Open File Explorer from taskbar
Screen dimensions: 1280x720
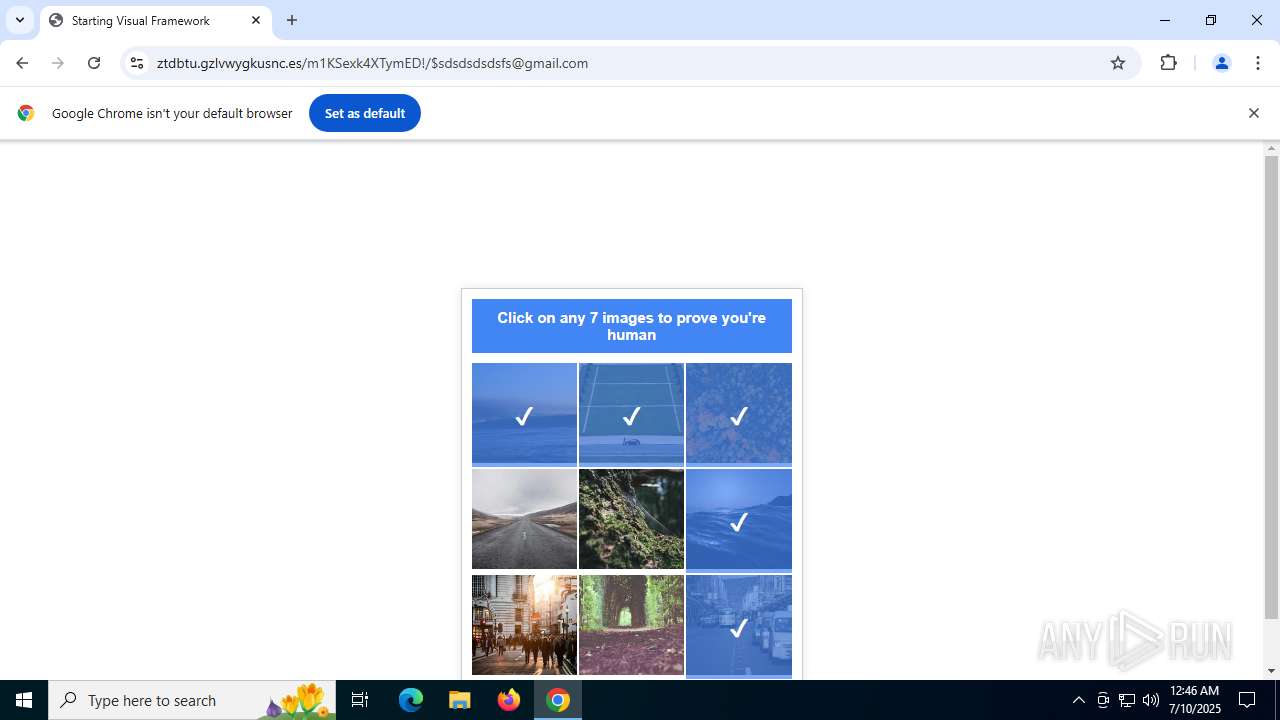(x=460, y=700)
